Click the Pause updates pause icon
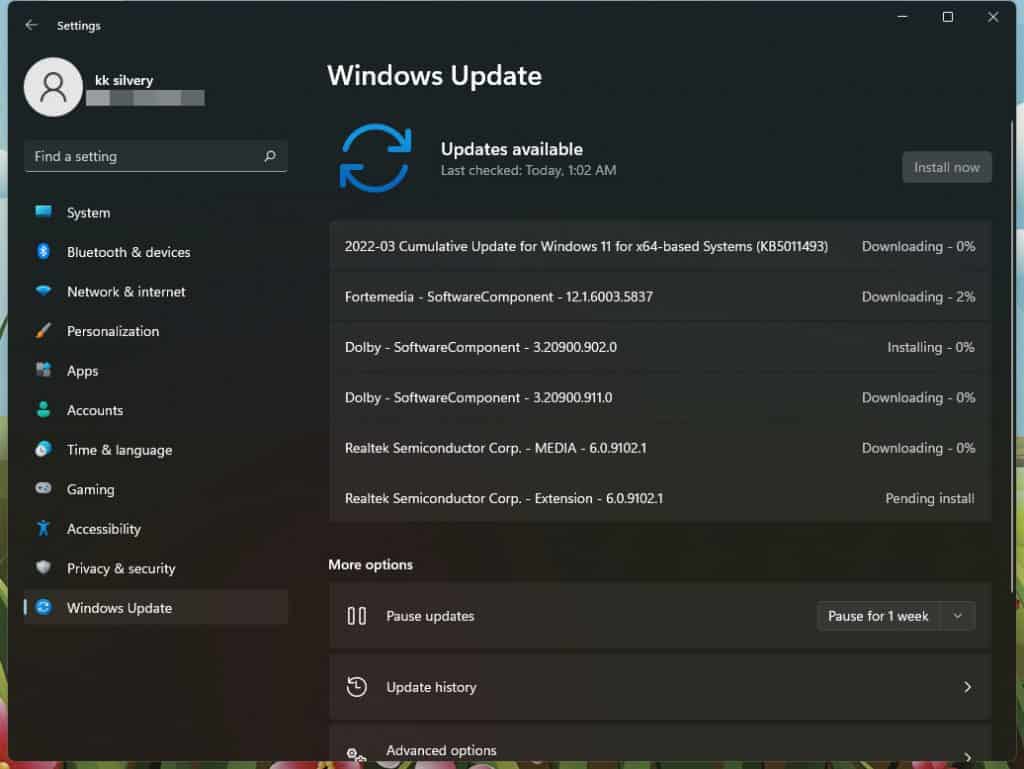 [x=357, y=616]
